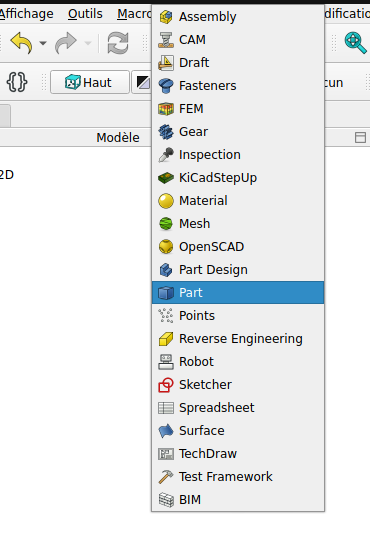Click the black-white draw style icon
Image resolution: width=370 pixels, height=534 pixels.
pyautogui.click(x=143, y=82)
